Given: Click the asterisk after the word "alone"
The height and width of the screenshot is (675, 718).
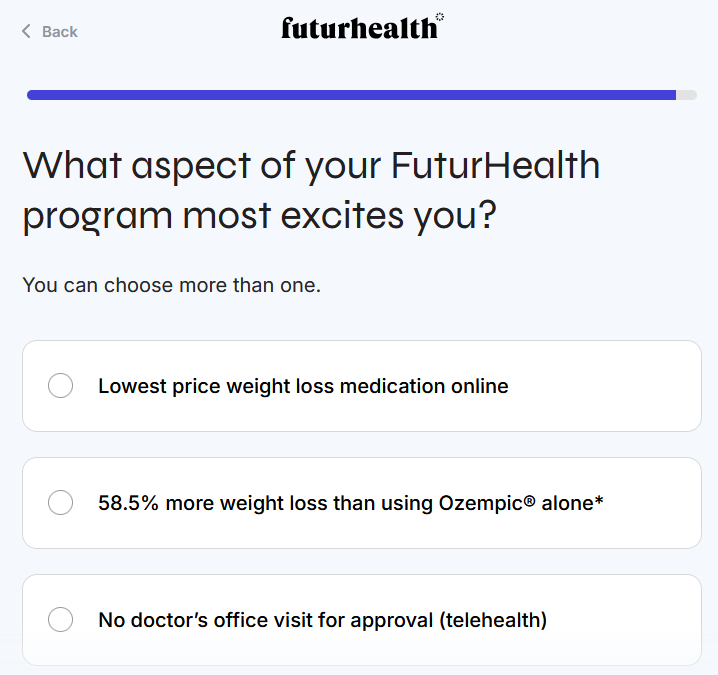Looking at the screenshot, I should pyautogui.click(x=599, y=501).
